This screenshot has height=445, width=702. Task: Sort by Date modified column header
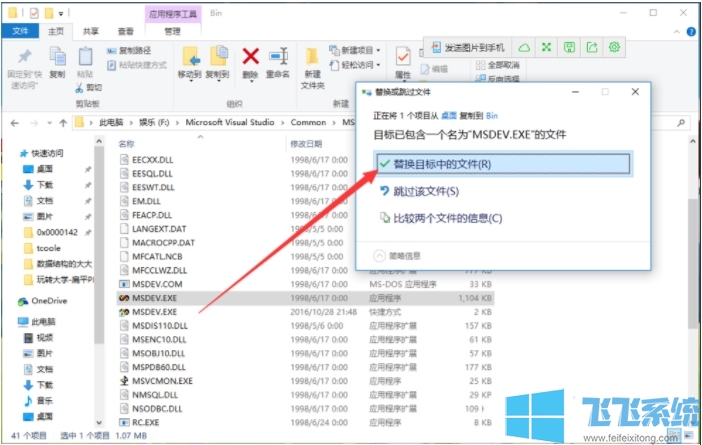pos(306,144)
